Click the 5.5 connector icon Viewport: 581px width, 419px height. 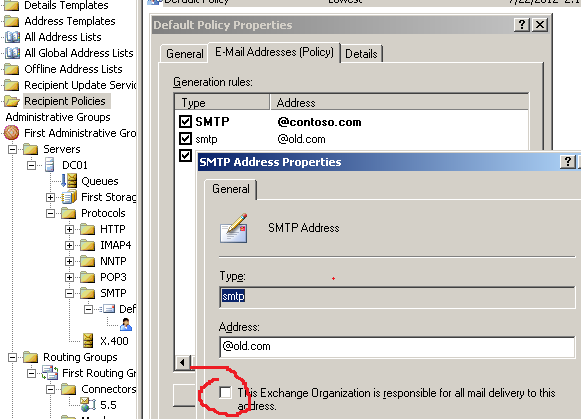click(88, 405)
